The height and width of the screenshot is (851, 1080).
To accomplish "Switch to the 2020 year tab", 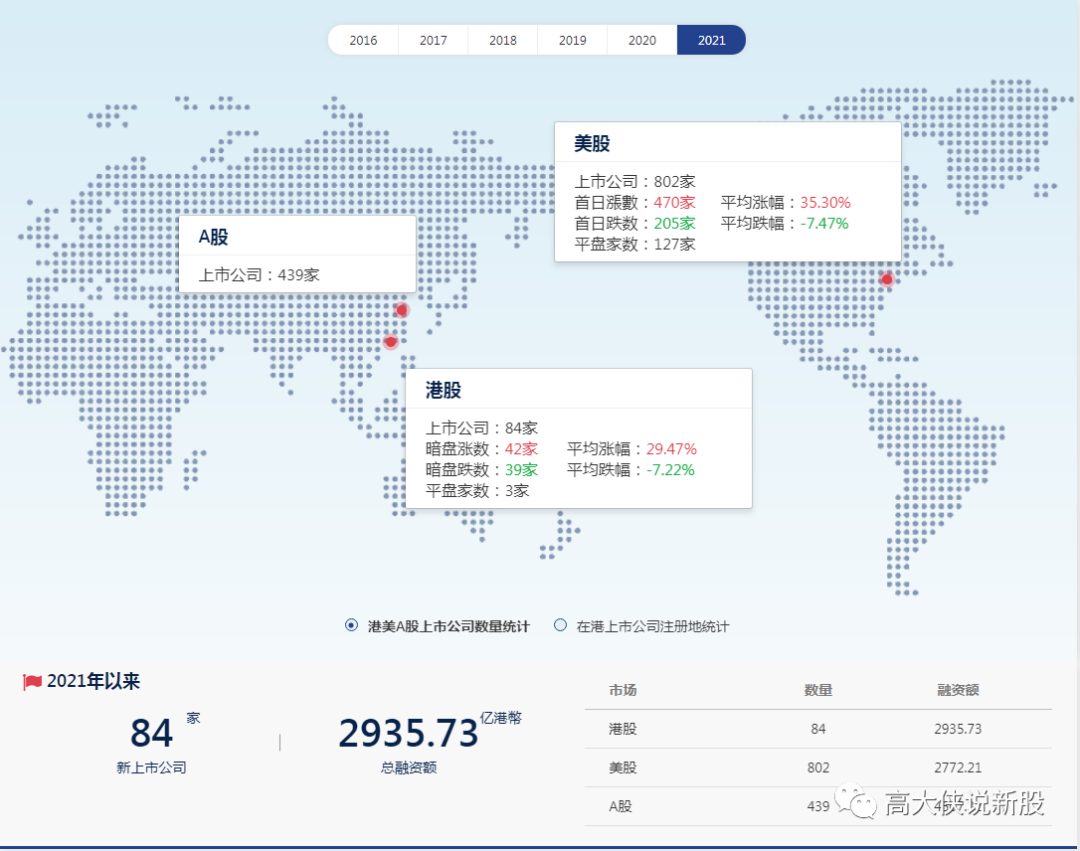I will coord(642,40).
